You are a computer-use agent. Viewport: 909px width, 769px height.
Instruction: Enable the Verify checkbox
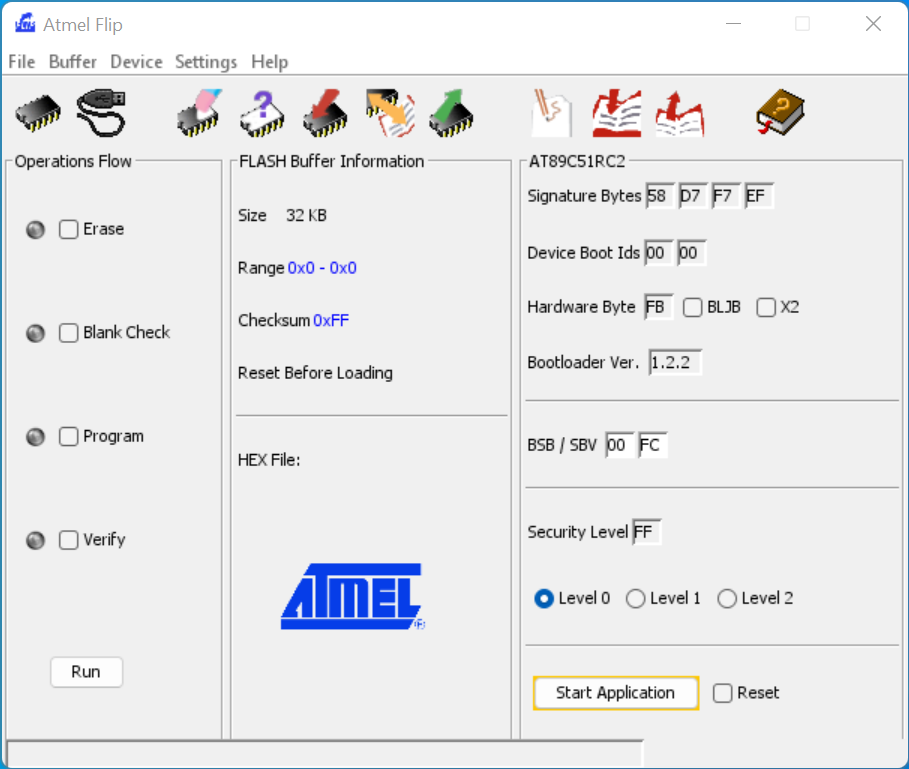click(x=68, y=540)
